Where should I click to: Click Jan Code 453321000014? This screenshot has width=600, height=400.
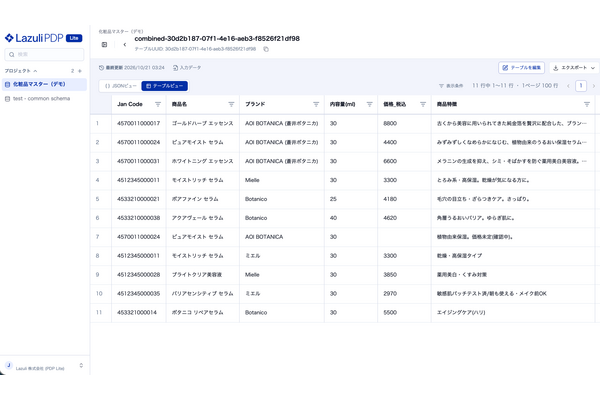point(137,312)
